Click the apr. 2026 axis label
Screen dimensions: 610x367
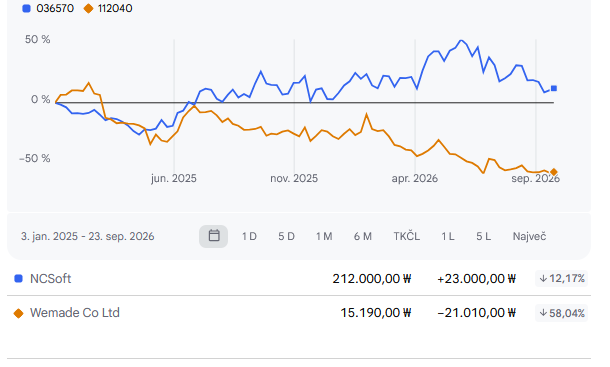coord(415,178)
